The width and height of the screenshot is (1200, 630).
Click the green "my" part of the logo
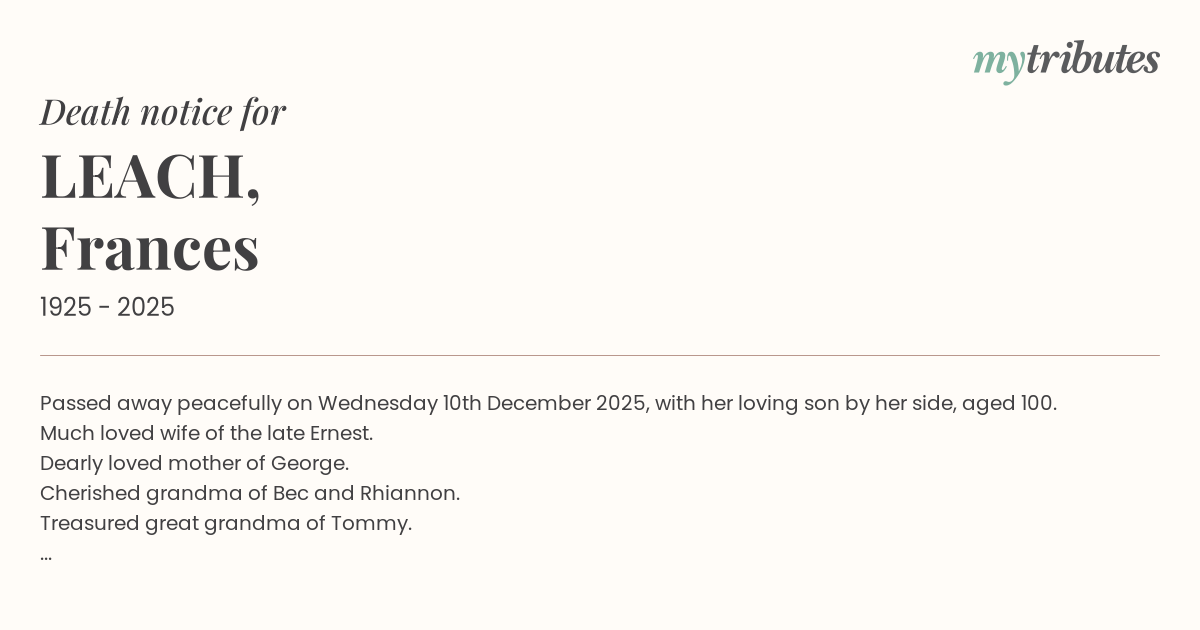click(x=998, y=62)
